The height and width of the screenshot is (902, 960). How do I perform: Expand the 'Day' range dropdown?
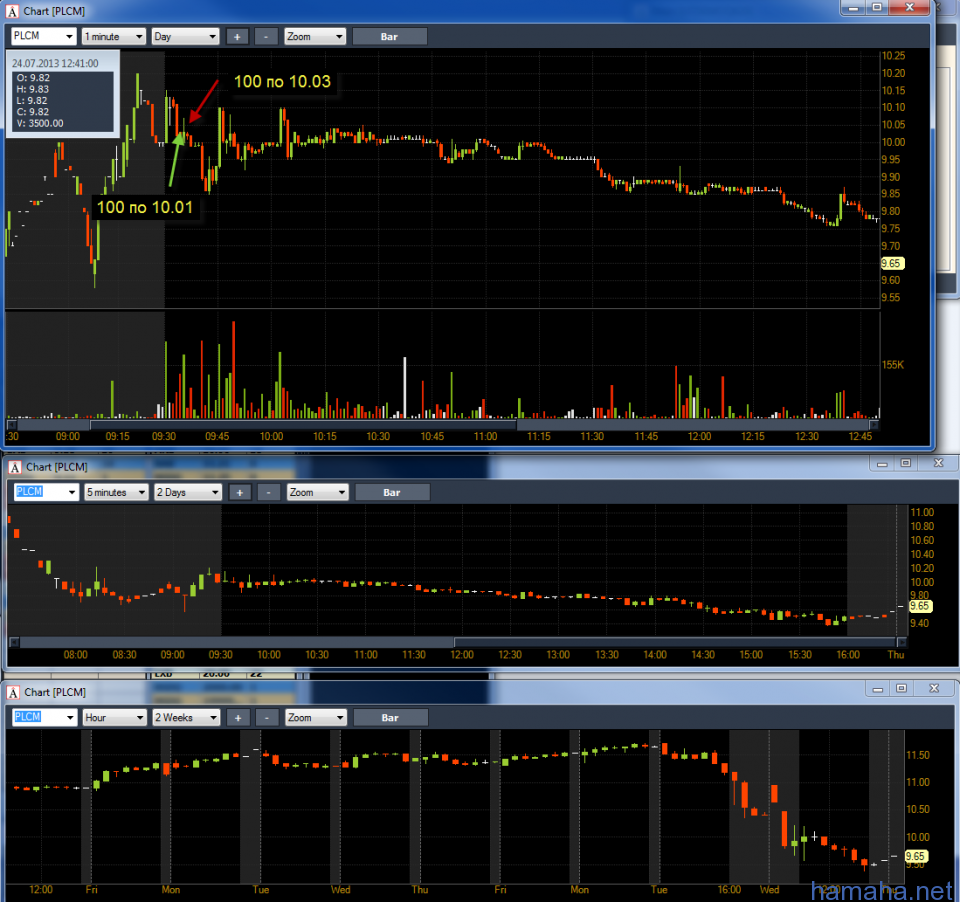185,37
